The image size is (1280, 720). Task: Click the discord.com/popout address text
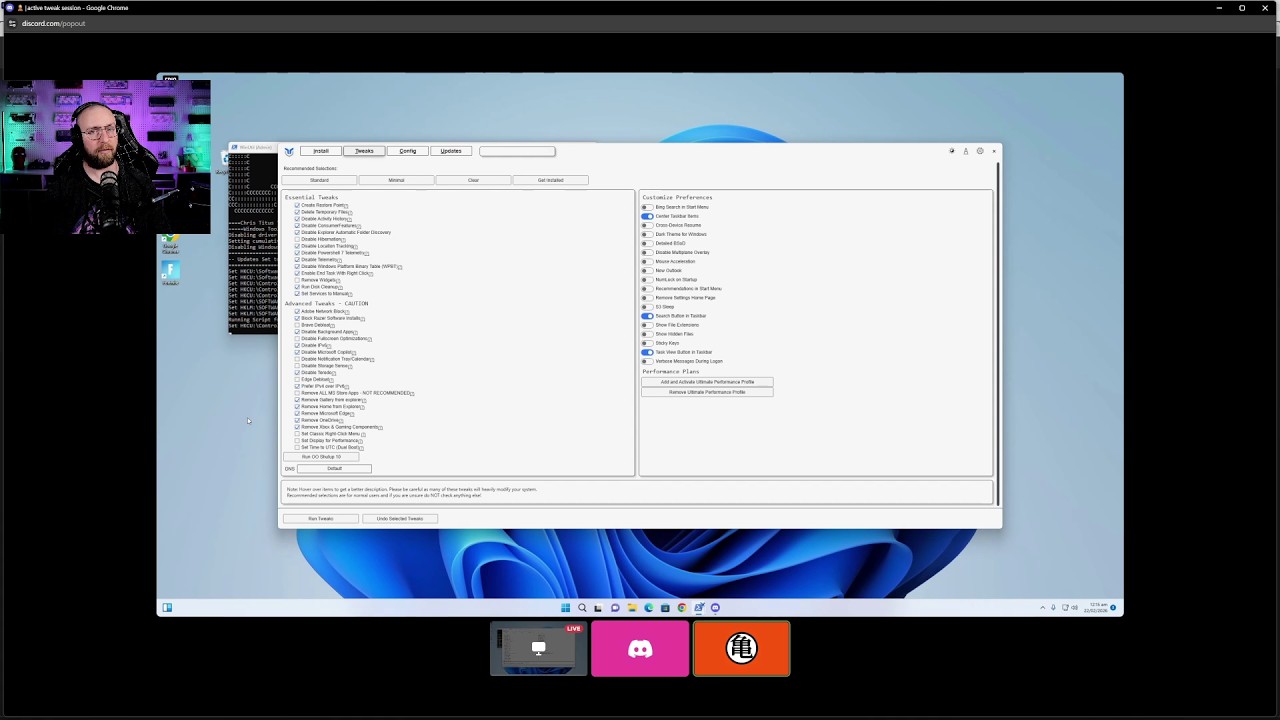[53, 23]
